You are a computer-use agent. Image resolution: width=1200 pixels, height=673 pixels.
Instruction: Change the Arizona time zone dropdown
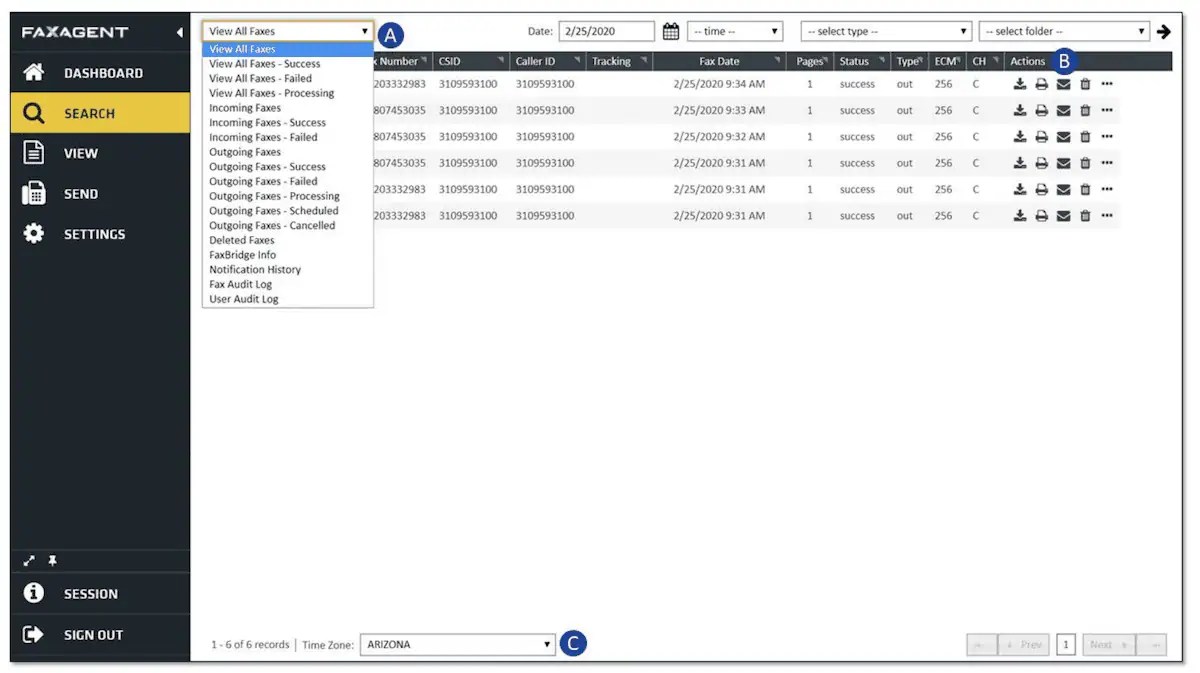click(x=457, y=645)
